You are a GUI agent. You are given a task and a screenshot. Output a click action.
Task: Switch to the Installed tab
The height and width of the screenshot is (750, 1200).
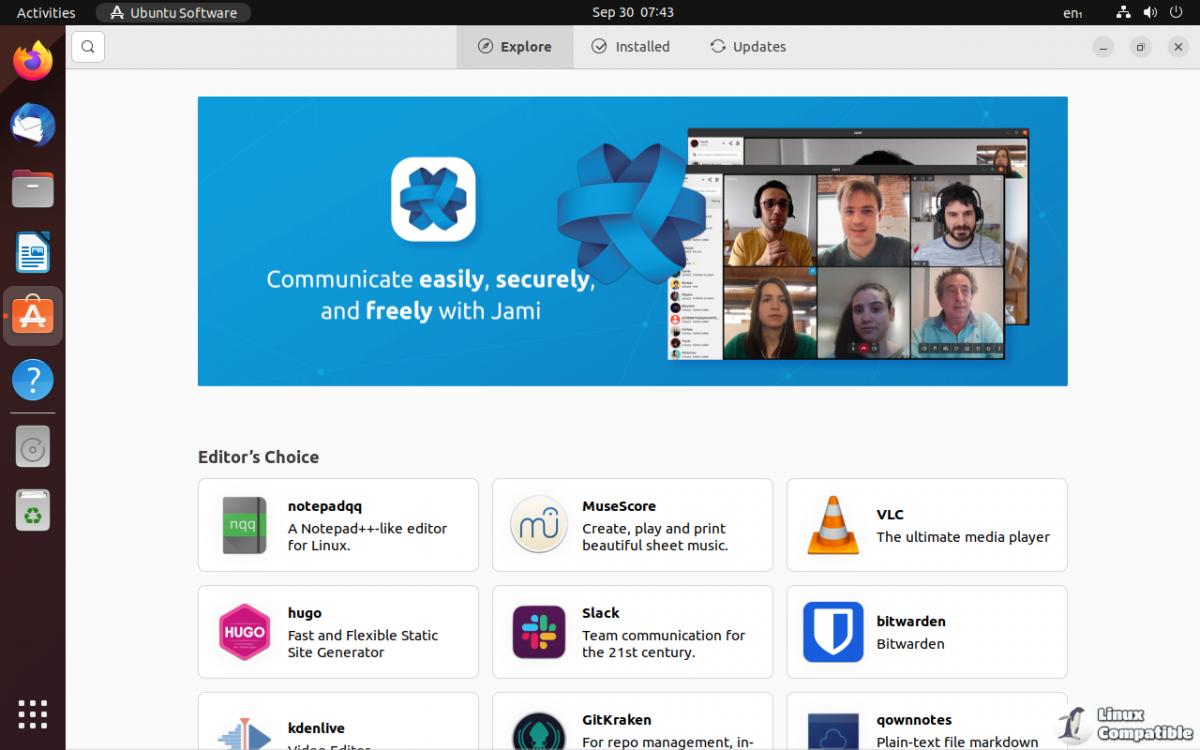630,47
